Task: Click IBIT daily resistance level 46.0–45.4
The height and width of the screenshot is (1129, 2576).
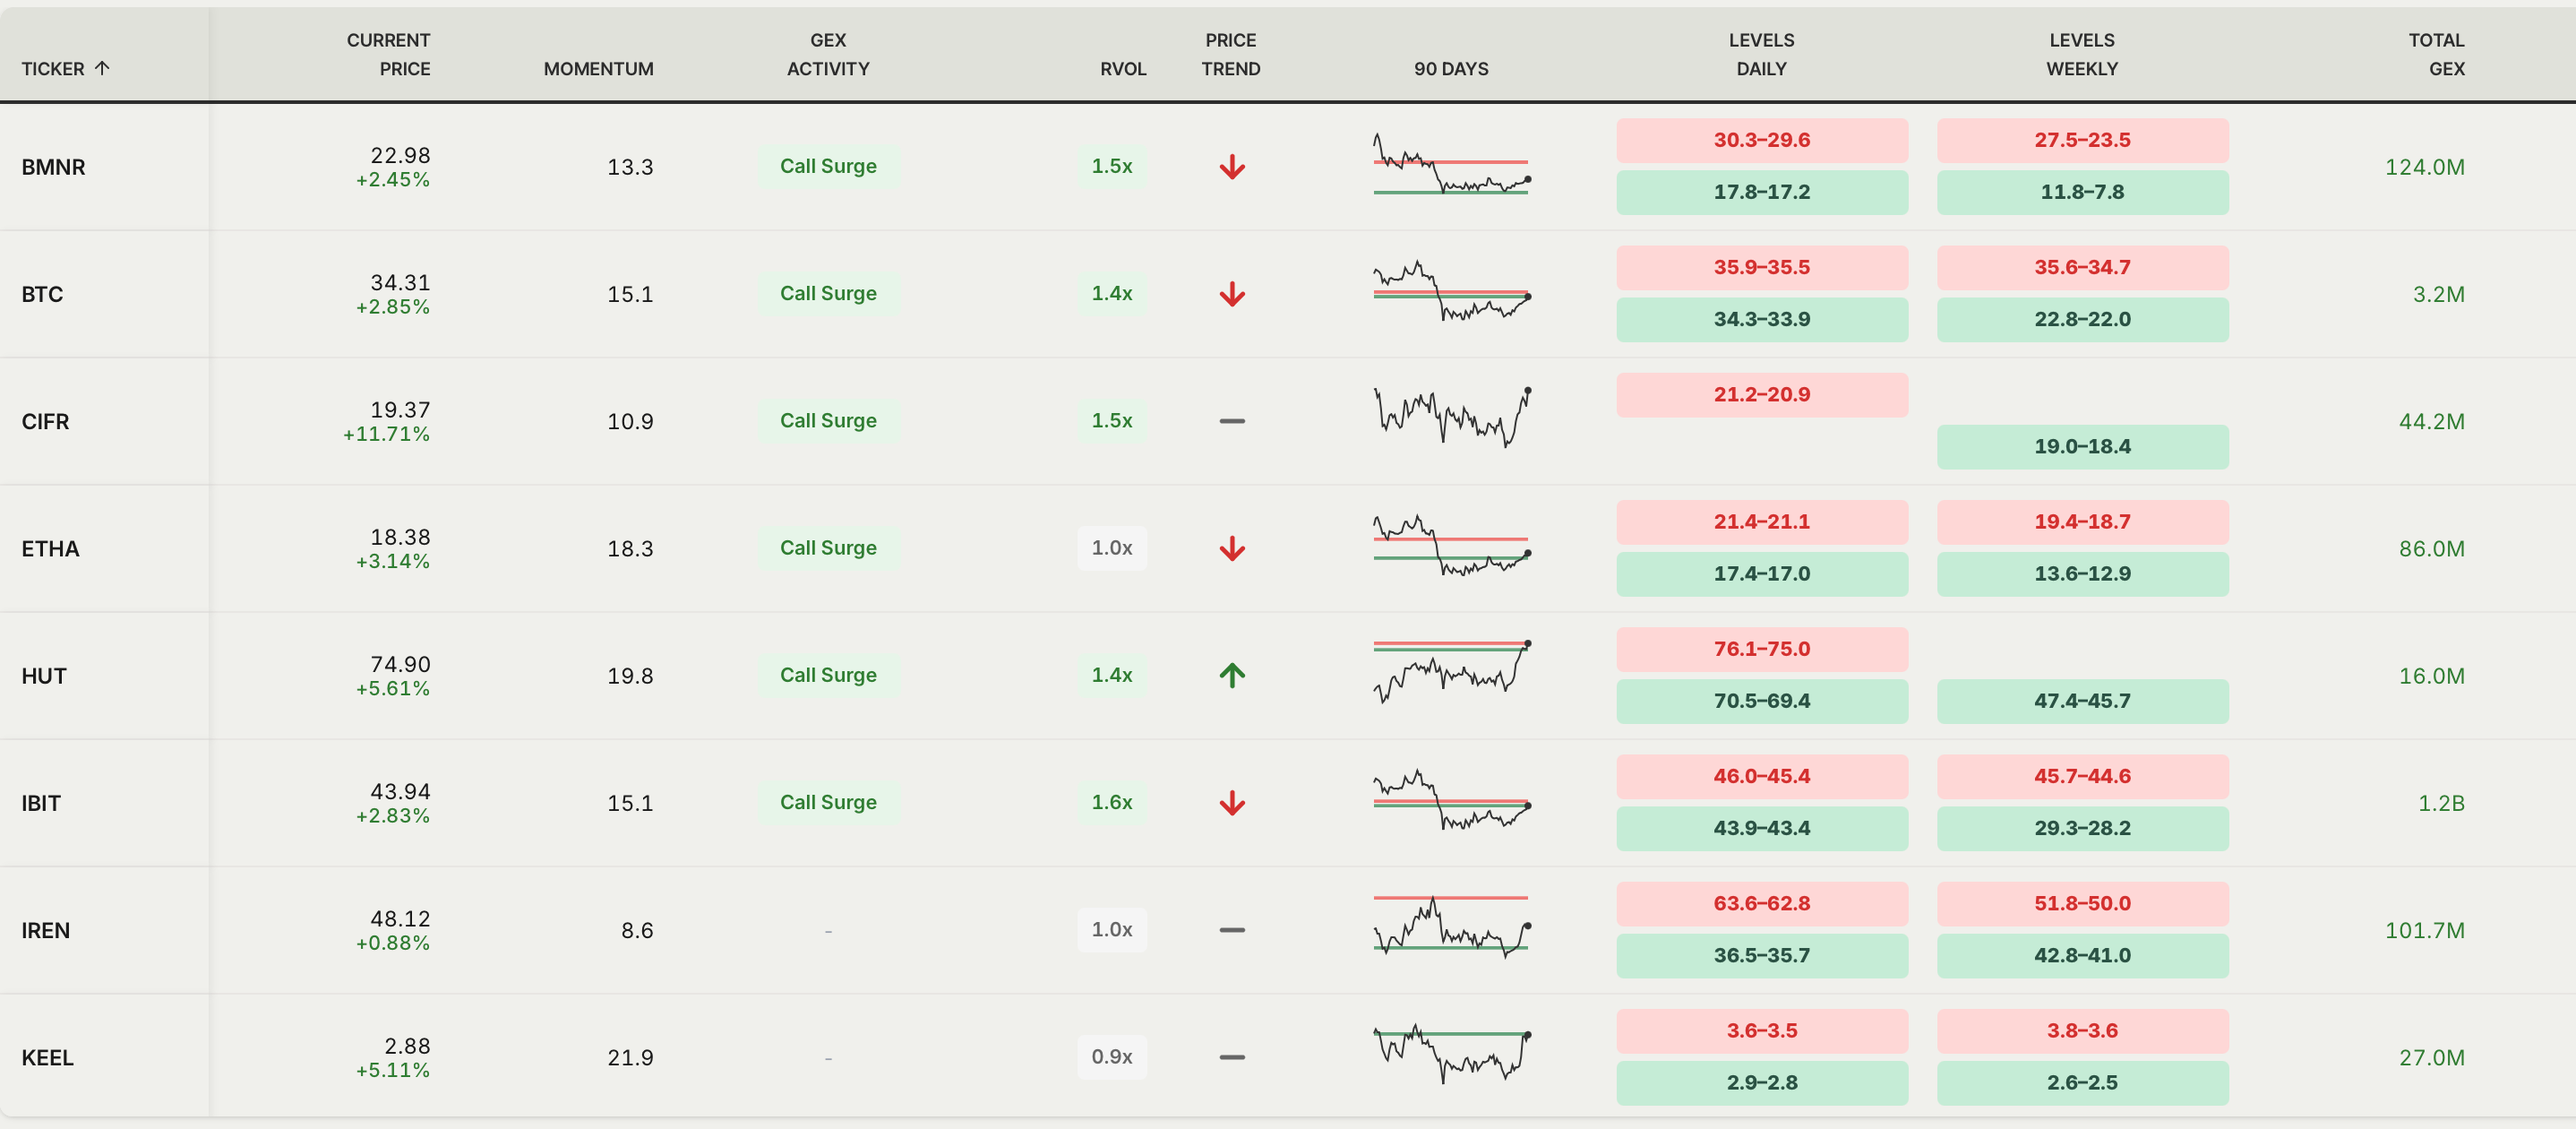Action: click(x=1761, y=776)
